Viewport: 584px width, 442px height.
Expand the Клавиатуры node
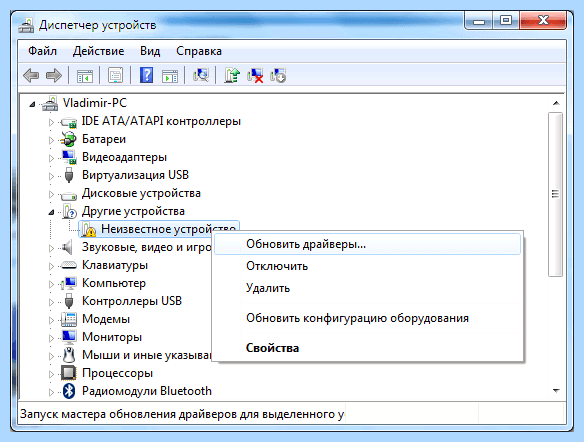pyautogui.click(x=51, y=266)
